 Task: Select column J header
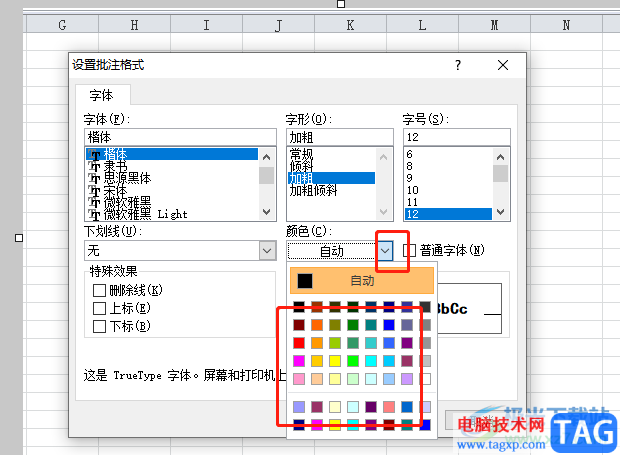click(x=278, y=25)
